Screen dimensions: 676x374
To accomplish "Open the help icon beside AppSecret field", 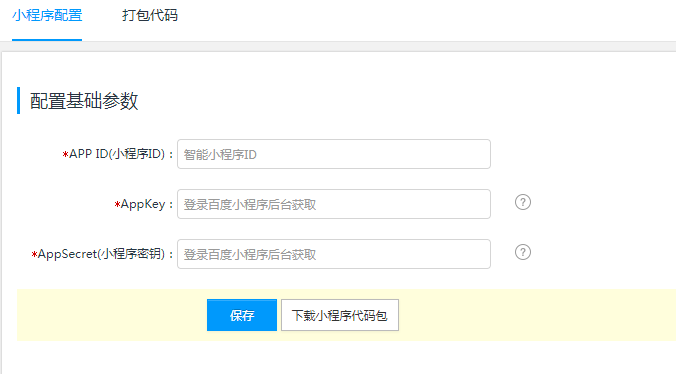I will [523, 252].
